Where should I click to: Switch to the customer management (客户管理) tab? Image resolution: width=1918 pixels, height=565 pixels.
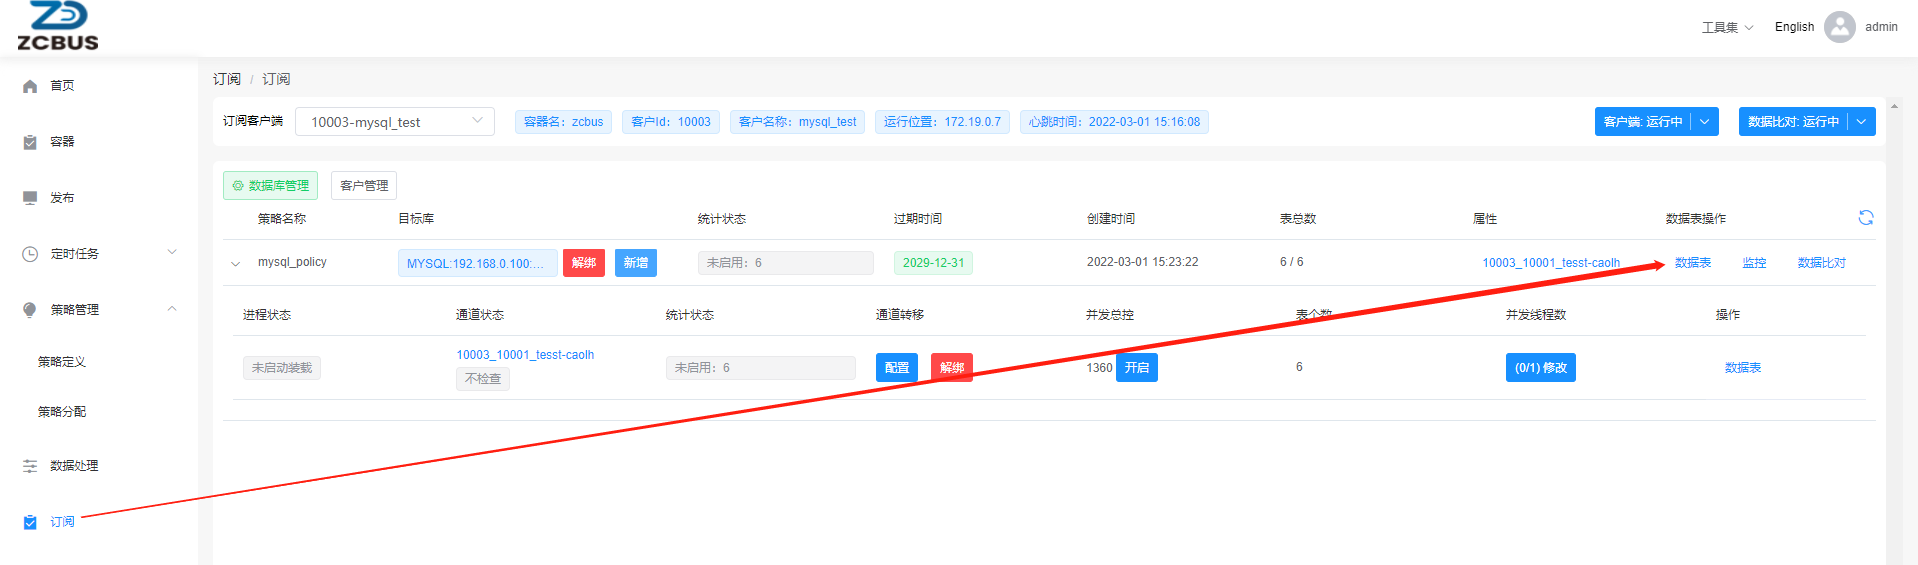(364, 186)
